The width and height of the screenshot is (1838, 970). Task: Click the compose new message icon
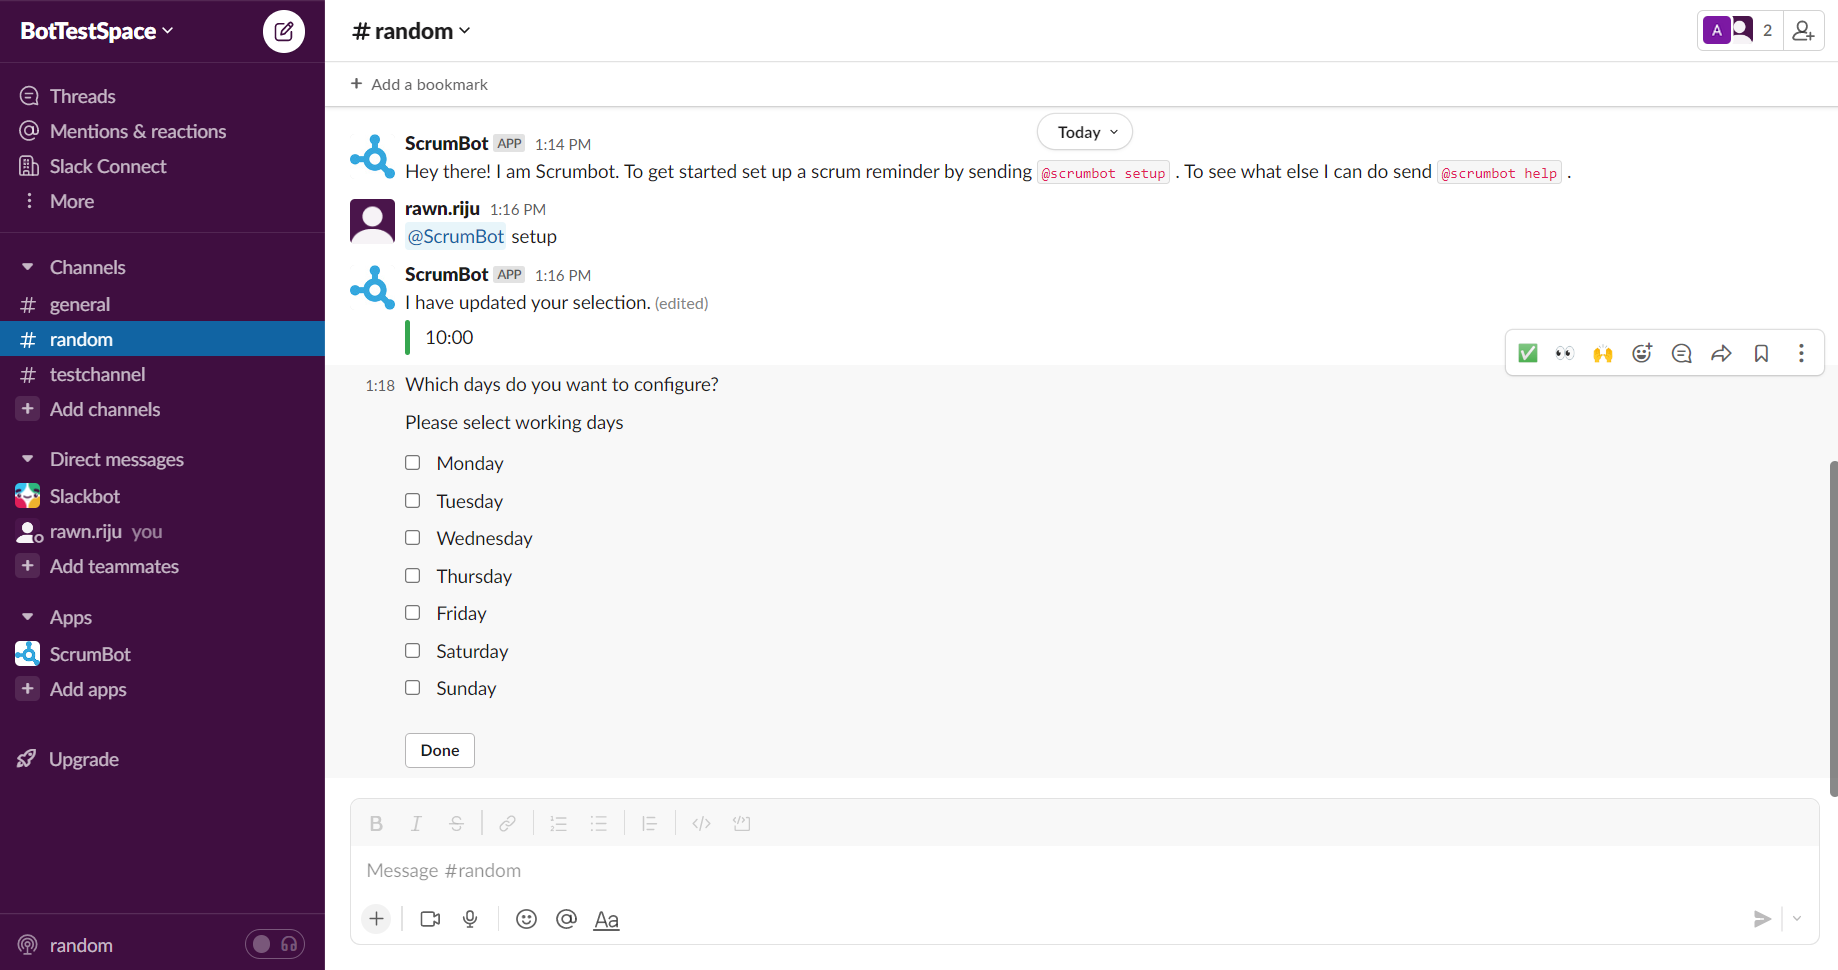pos(284,31)
